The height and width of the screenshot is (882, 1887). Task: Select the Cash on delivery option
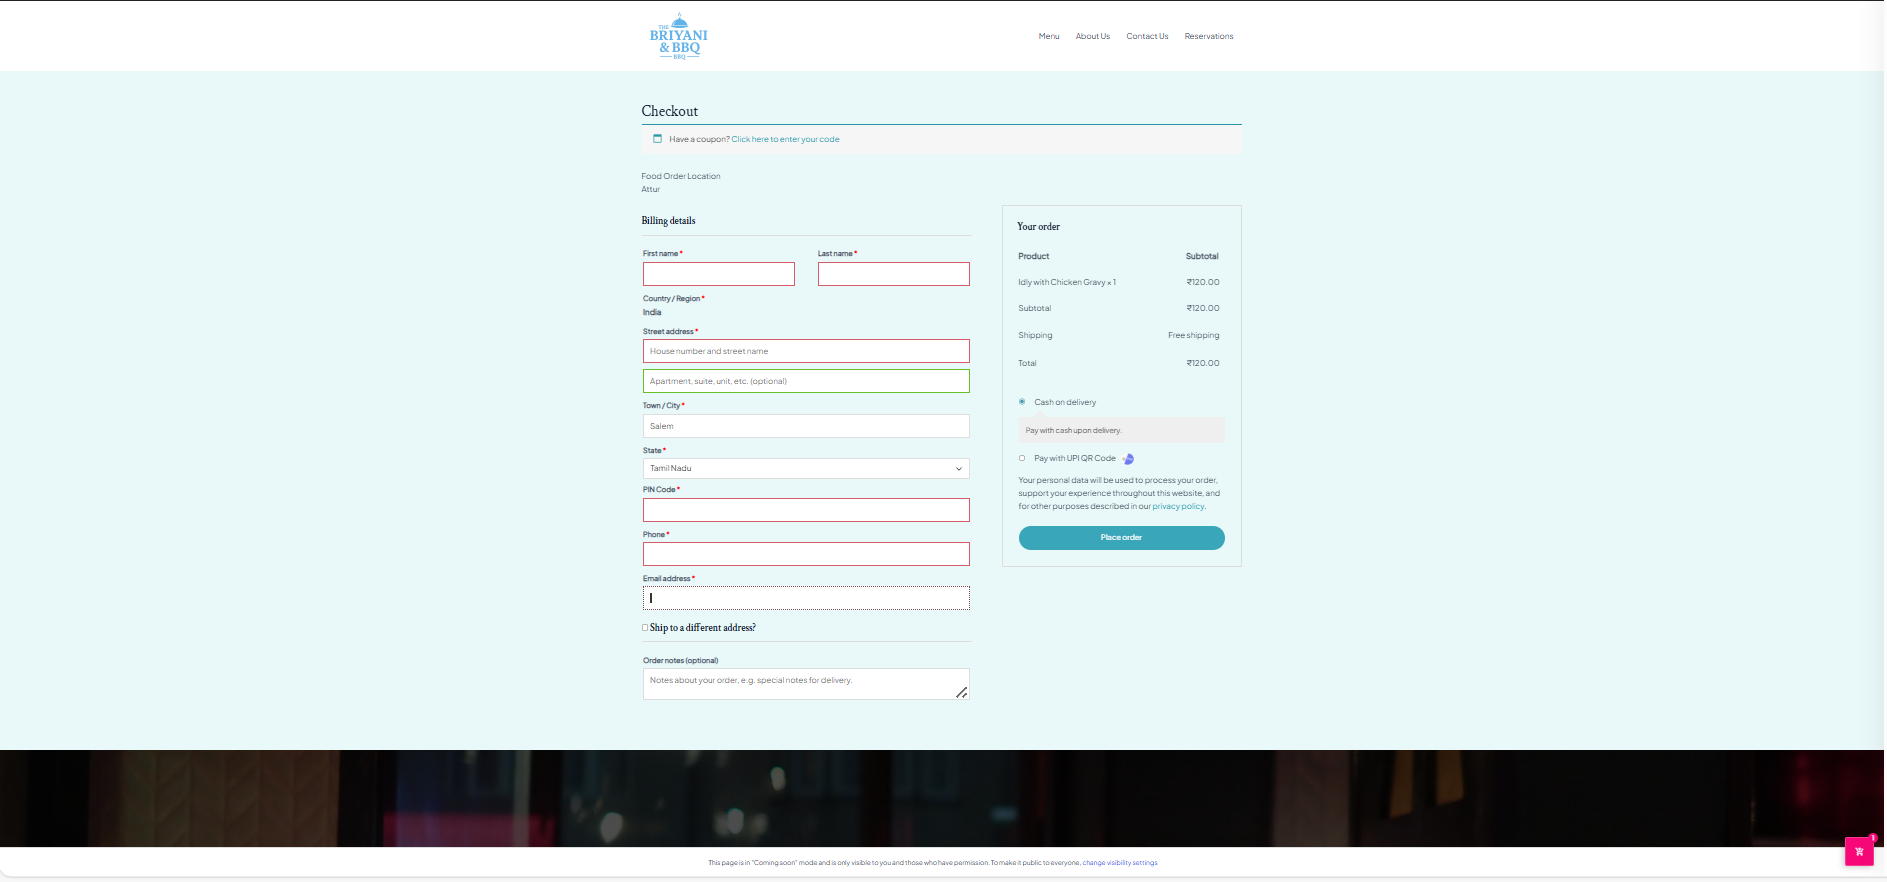[x=1022, y=402]
